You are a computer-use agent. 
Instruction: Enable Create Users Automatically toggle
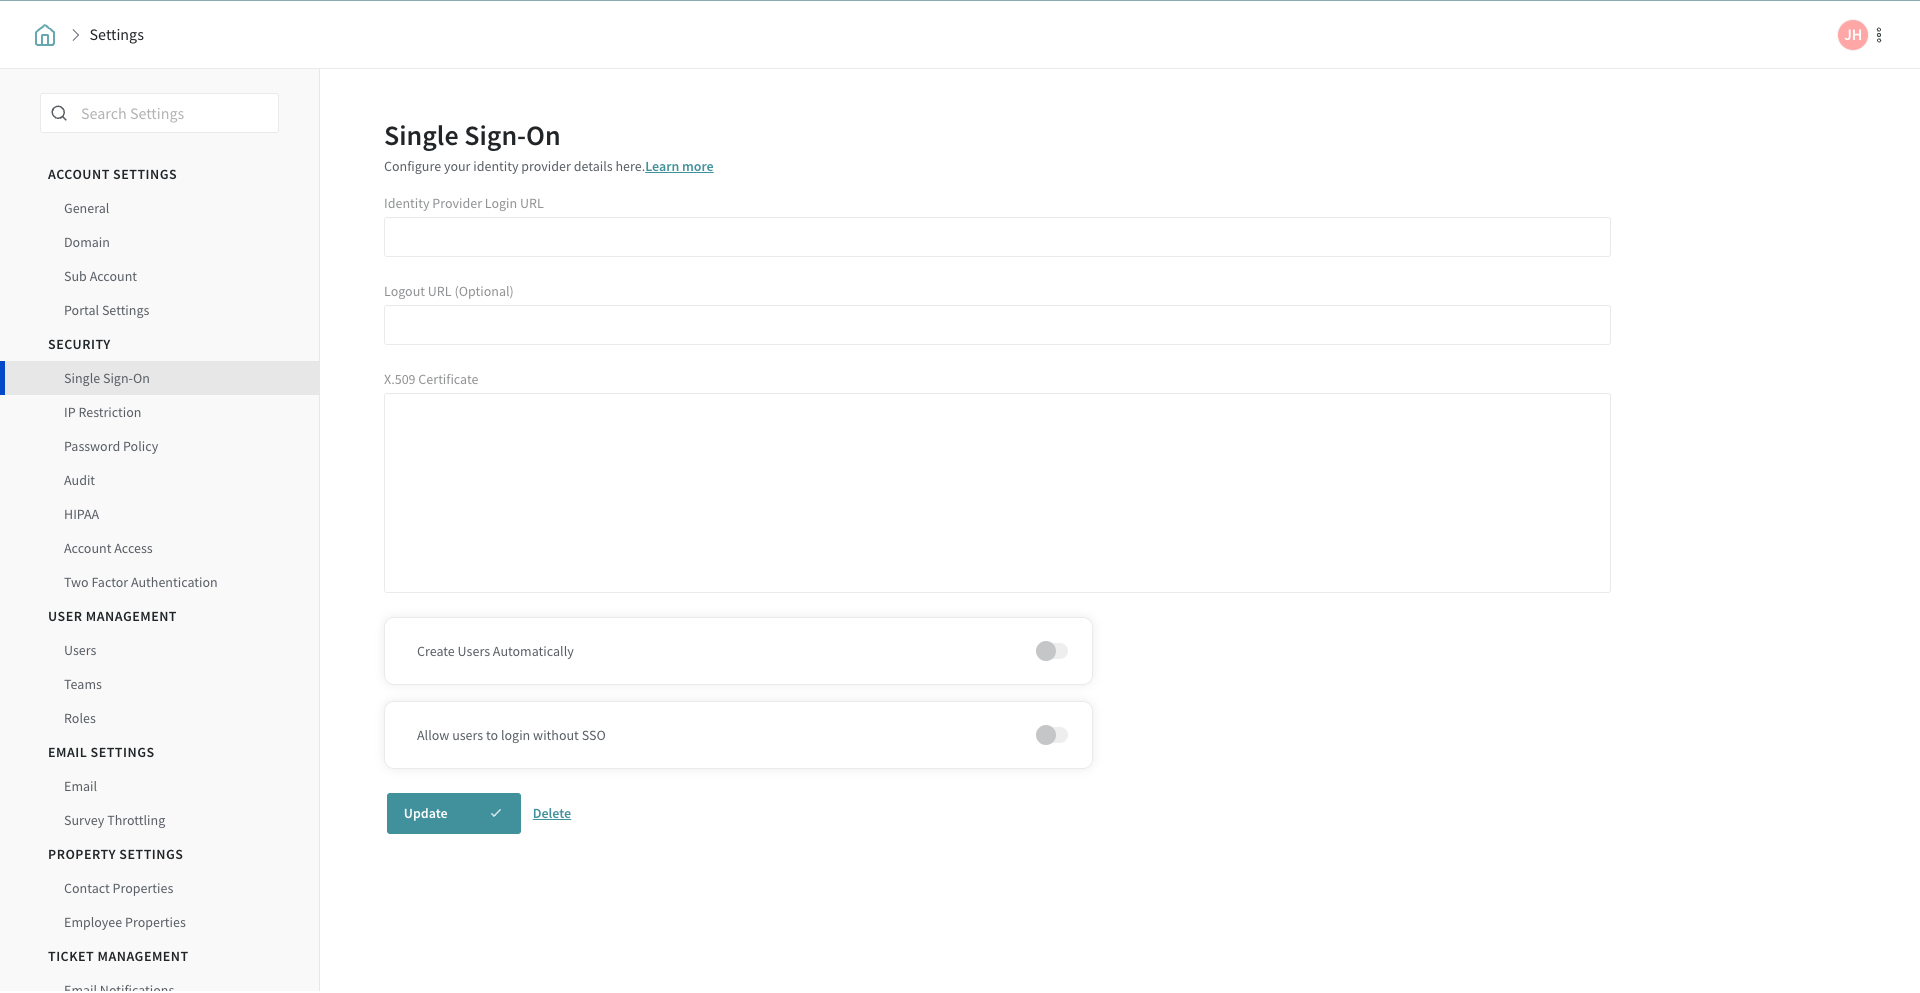tap(1051, 651)
